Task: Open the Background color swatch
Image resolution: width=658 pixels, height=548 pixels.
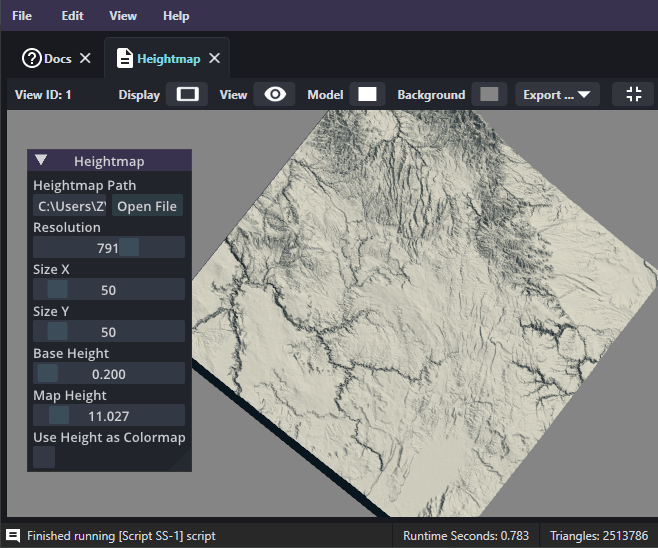Action: pos(489,94)
